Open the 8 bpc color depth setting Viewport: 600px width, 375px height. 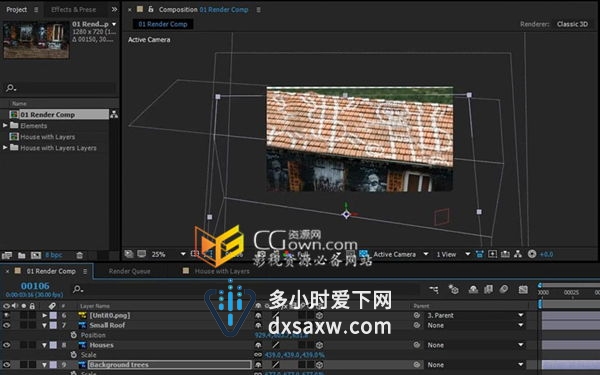click(54, 255)
